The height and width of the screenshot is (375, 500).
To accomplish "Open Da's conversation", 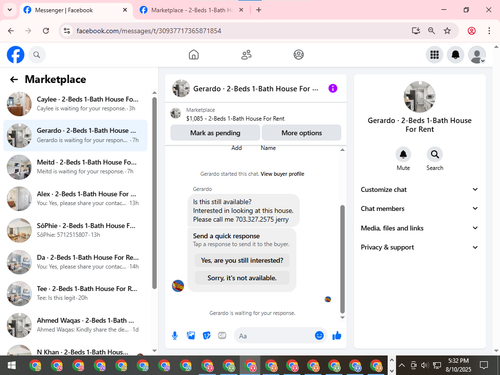I will [x=75, y=262].
